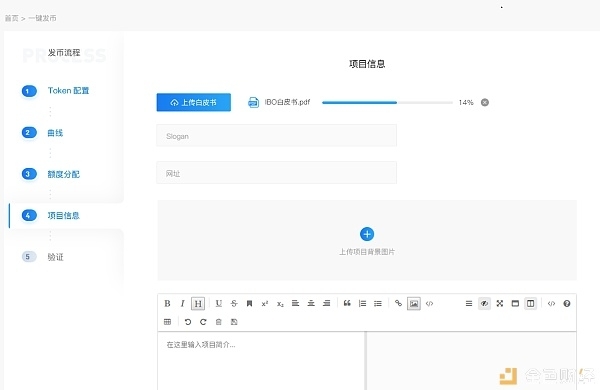Screen dimensions: 600x390
Task: Toggle italic formatting in the editor
Action: (x=183, y=304)
